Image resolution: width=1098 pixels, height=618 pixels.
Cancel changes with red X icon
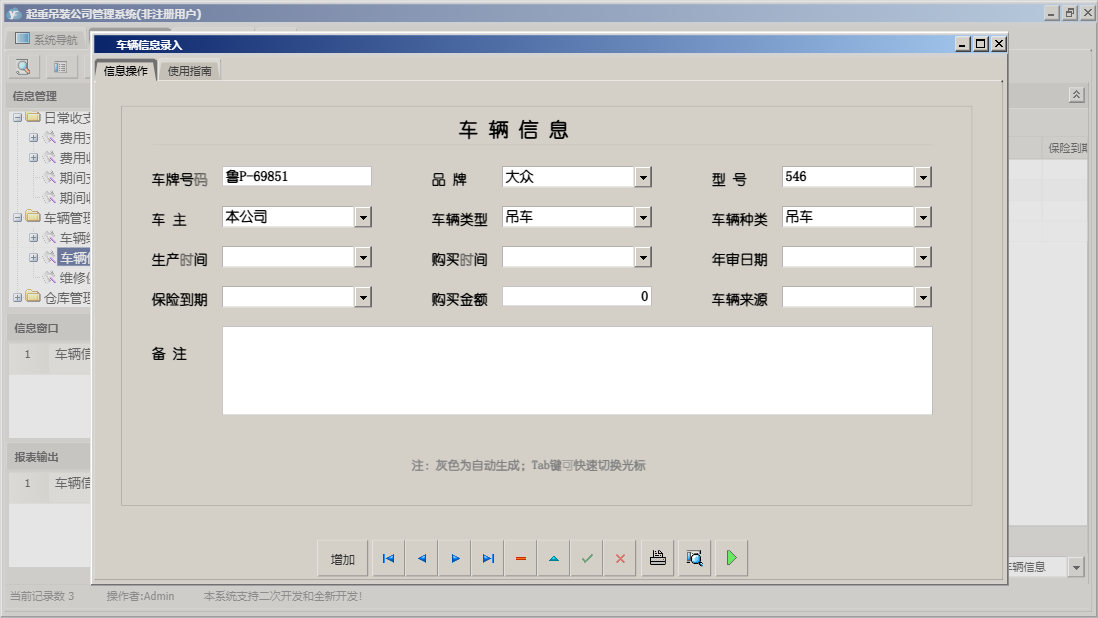point(620,558)
